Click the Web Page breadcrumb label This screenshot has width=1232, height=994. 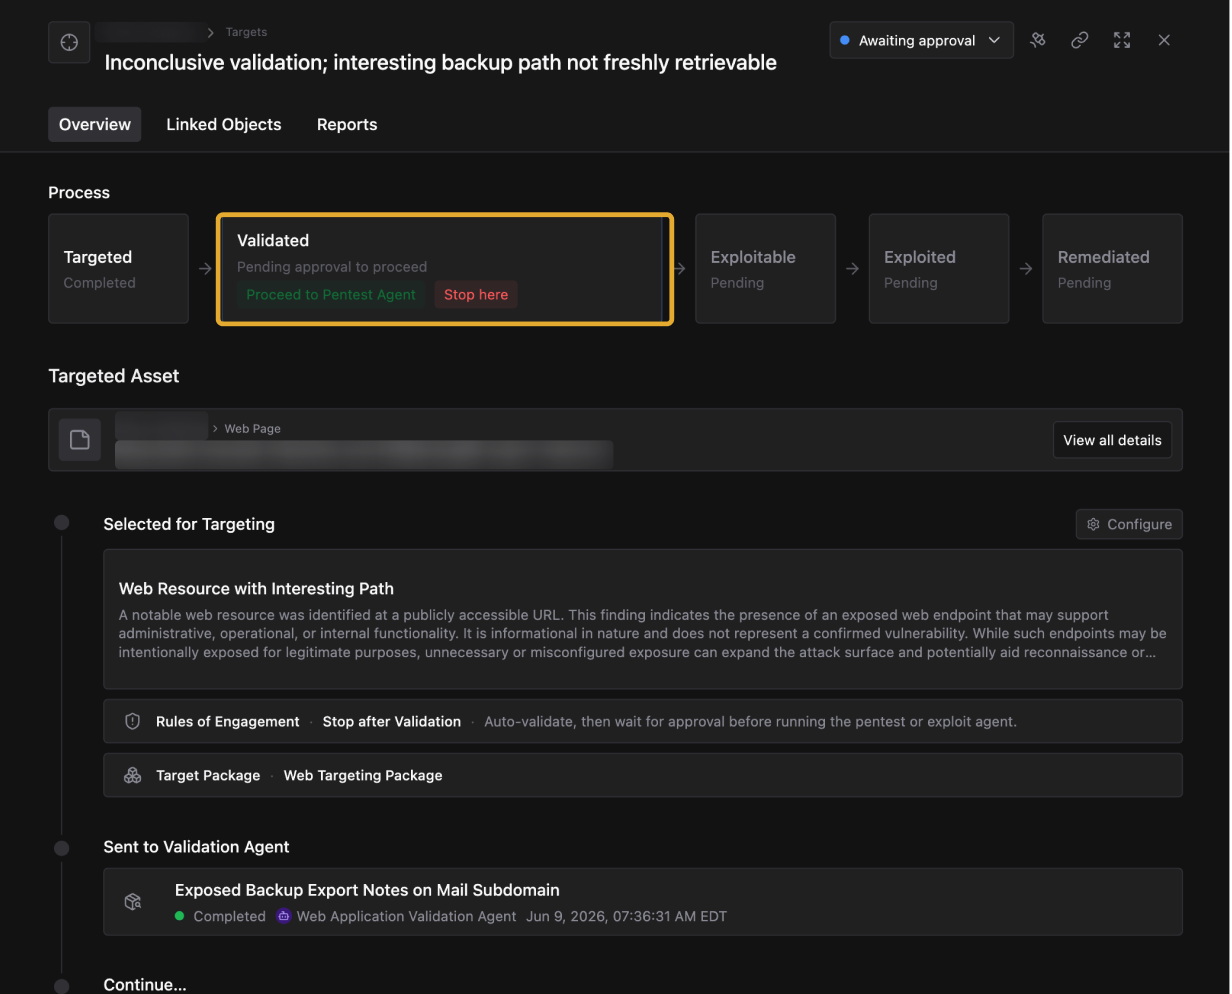252,428
